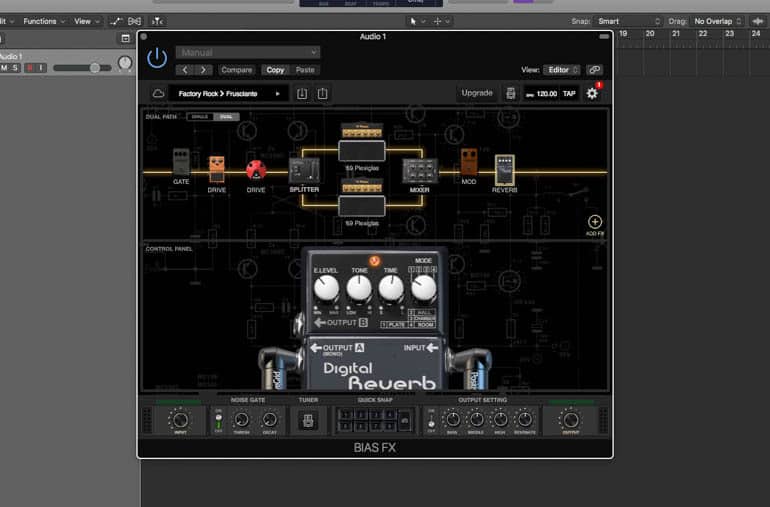Click the Noise Gate DECAY knob
The image size is (770, 507).
point(270,420)
